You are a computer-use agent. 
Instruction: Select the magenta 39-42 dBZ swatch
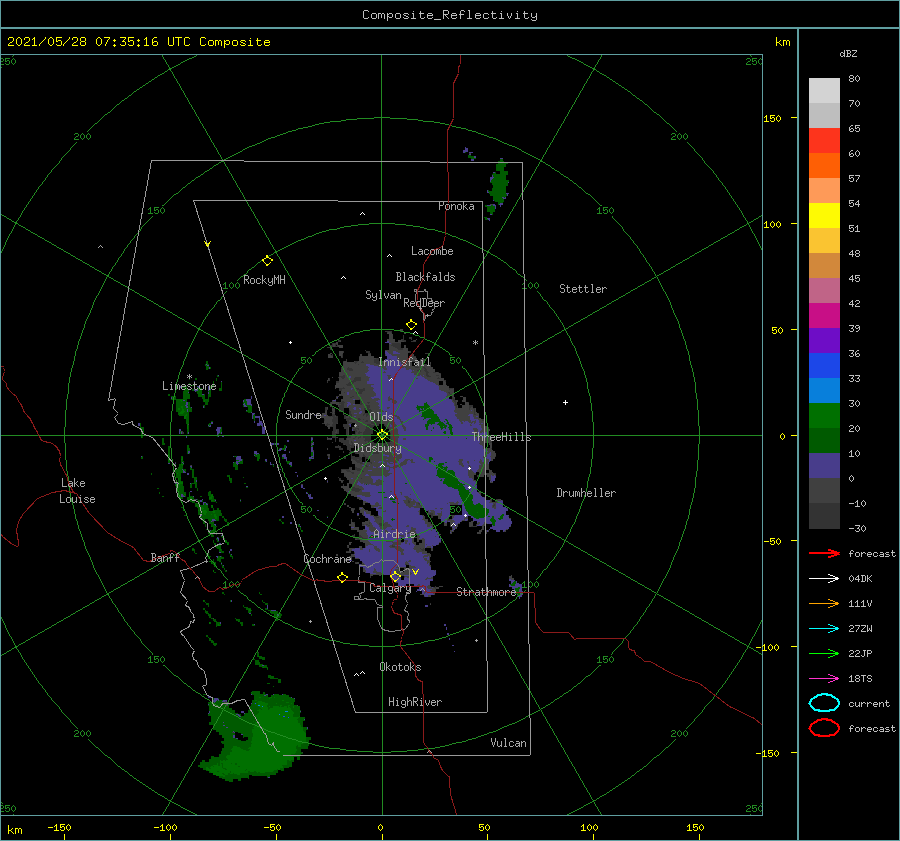point(824,316)
